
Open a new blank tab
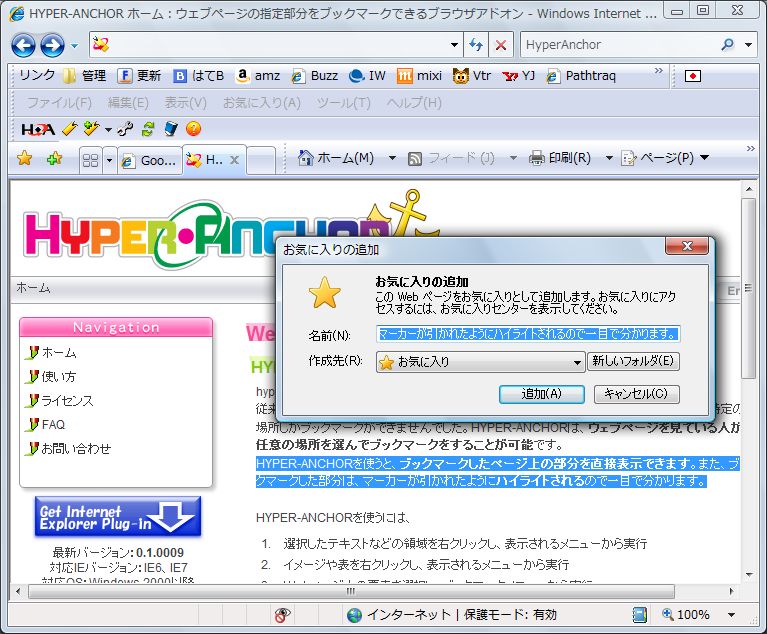point(260,160)
